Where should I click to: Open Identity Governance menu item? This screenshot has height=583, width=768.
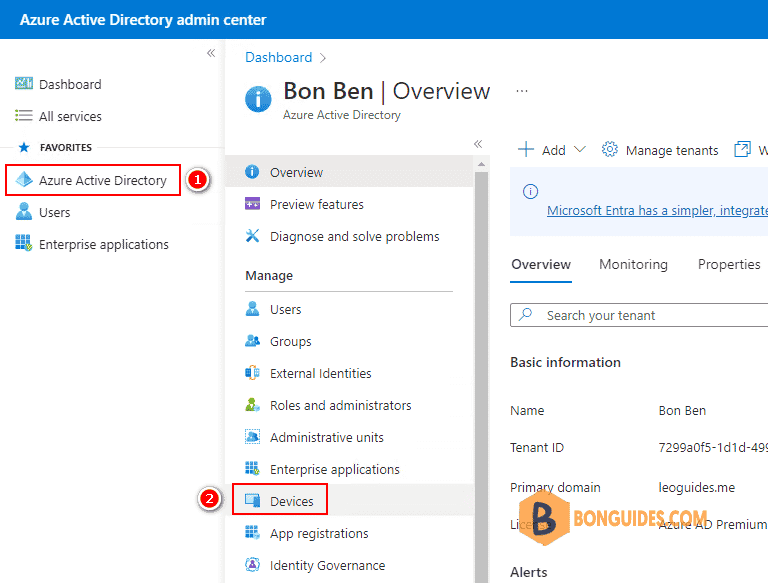349,565
